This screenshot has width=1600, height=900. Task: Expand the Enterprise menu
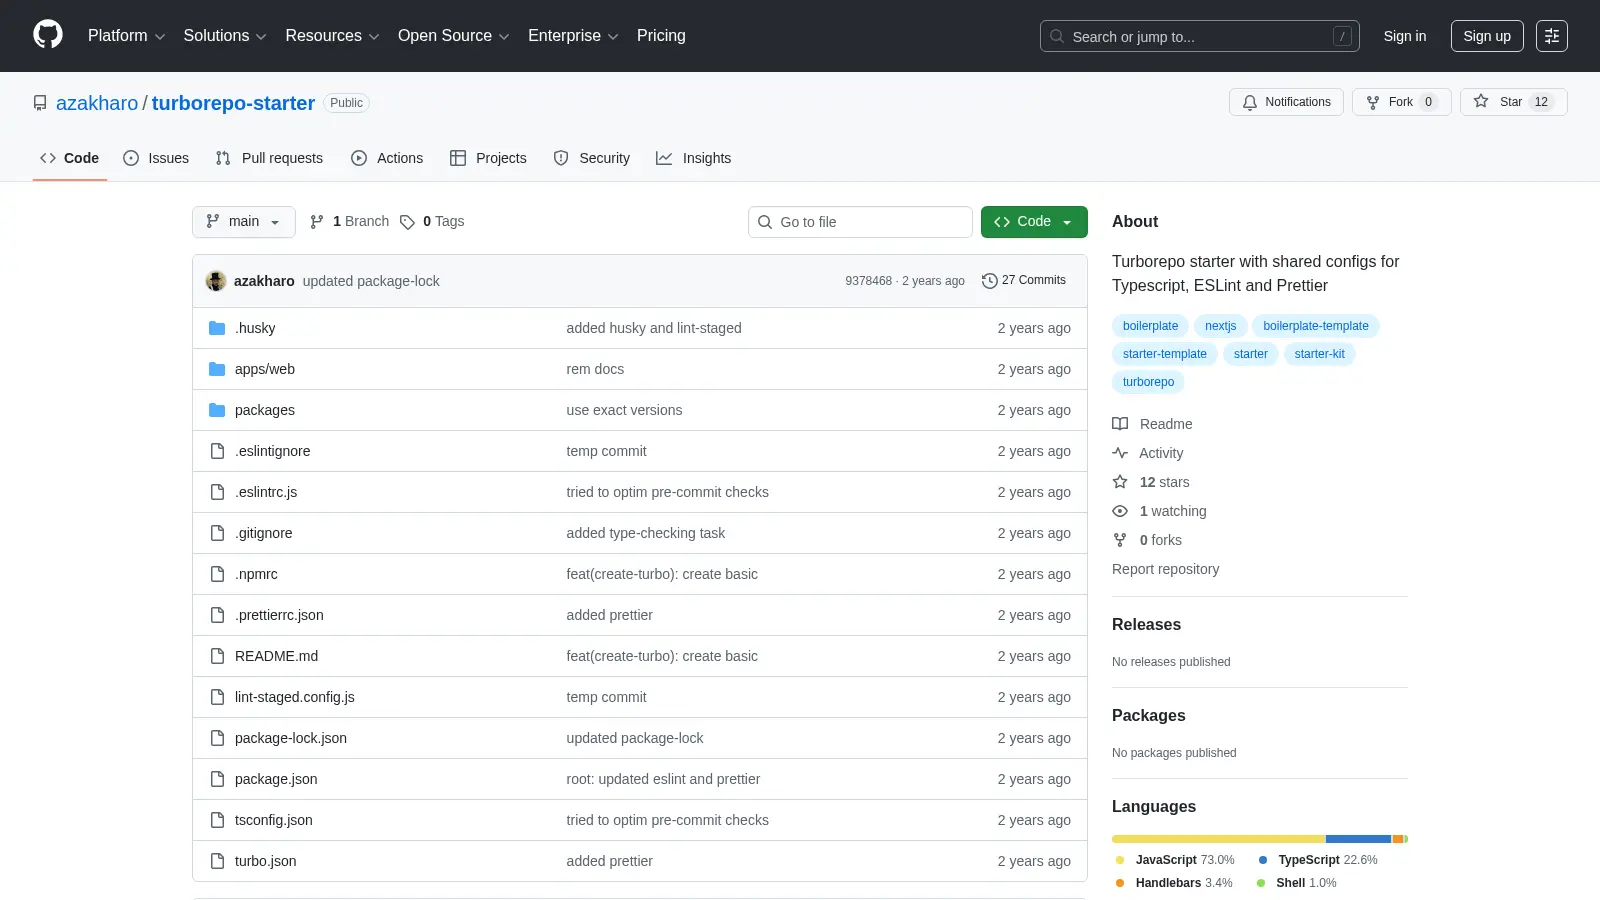pyautogui.click(x=573, y=36)
